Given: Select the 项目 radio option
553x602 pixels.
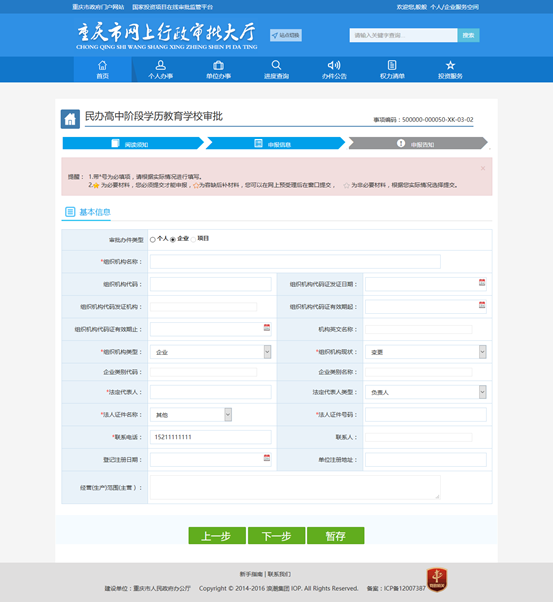Looking at the screenshot, I should pyautogui.click(x=193, y=240).
